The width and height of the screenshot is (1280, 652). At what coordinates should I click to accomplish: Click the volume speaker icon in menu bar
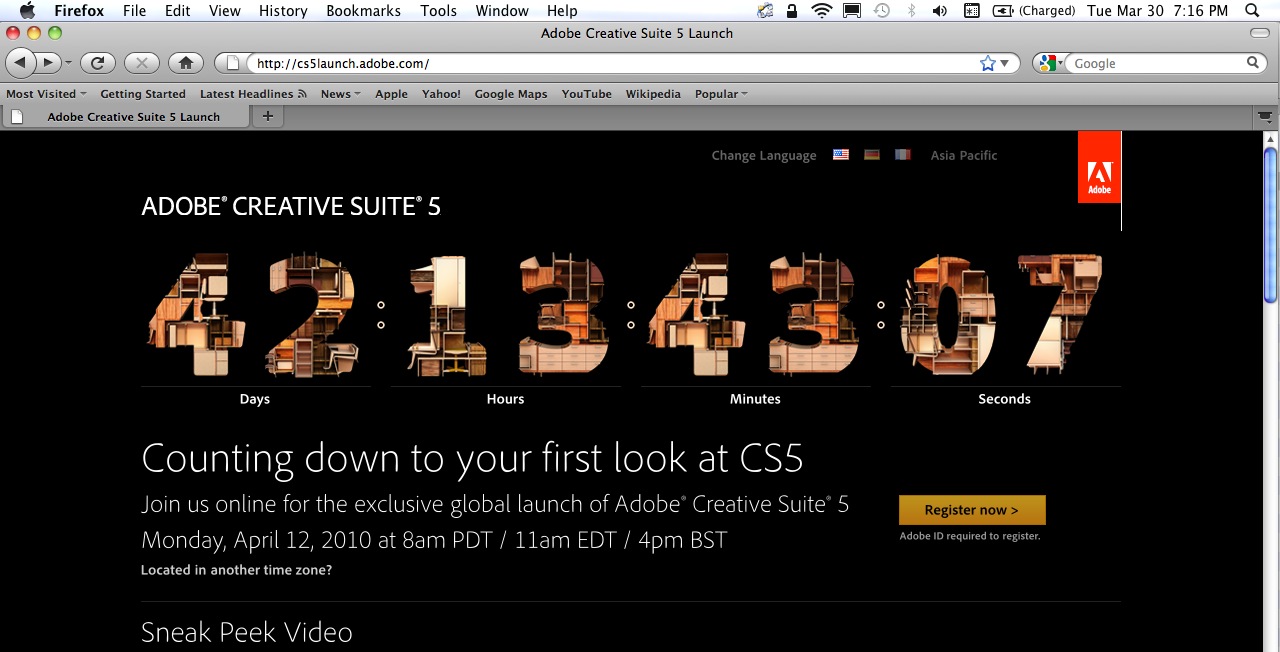(x=940, y=11)
